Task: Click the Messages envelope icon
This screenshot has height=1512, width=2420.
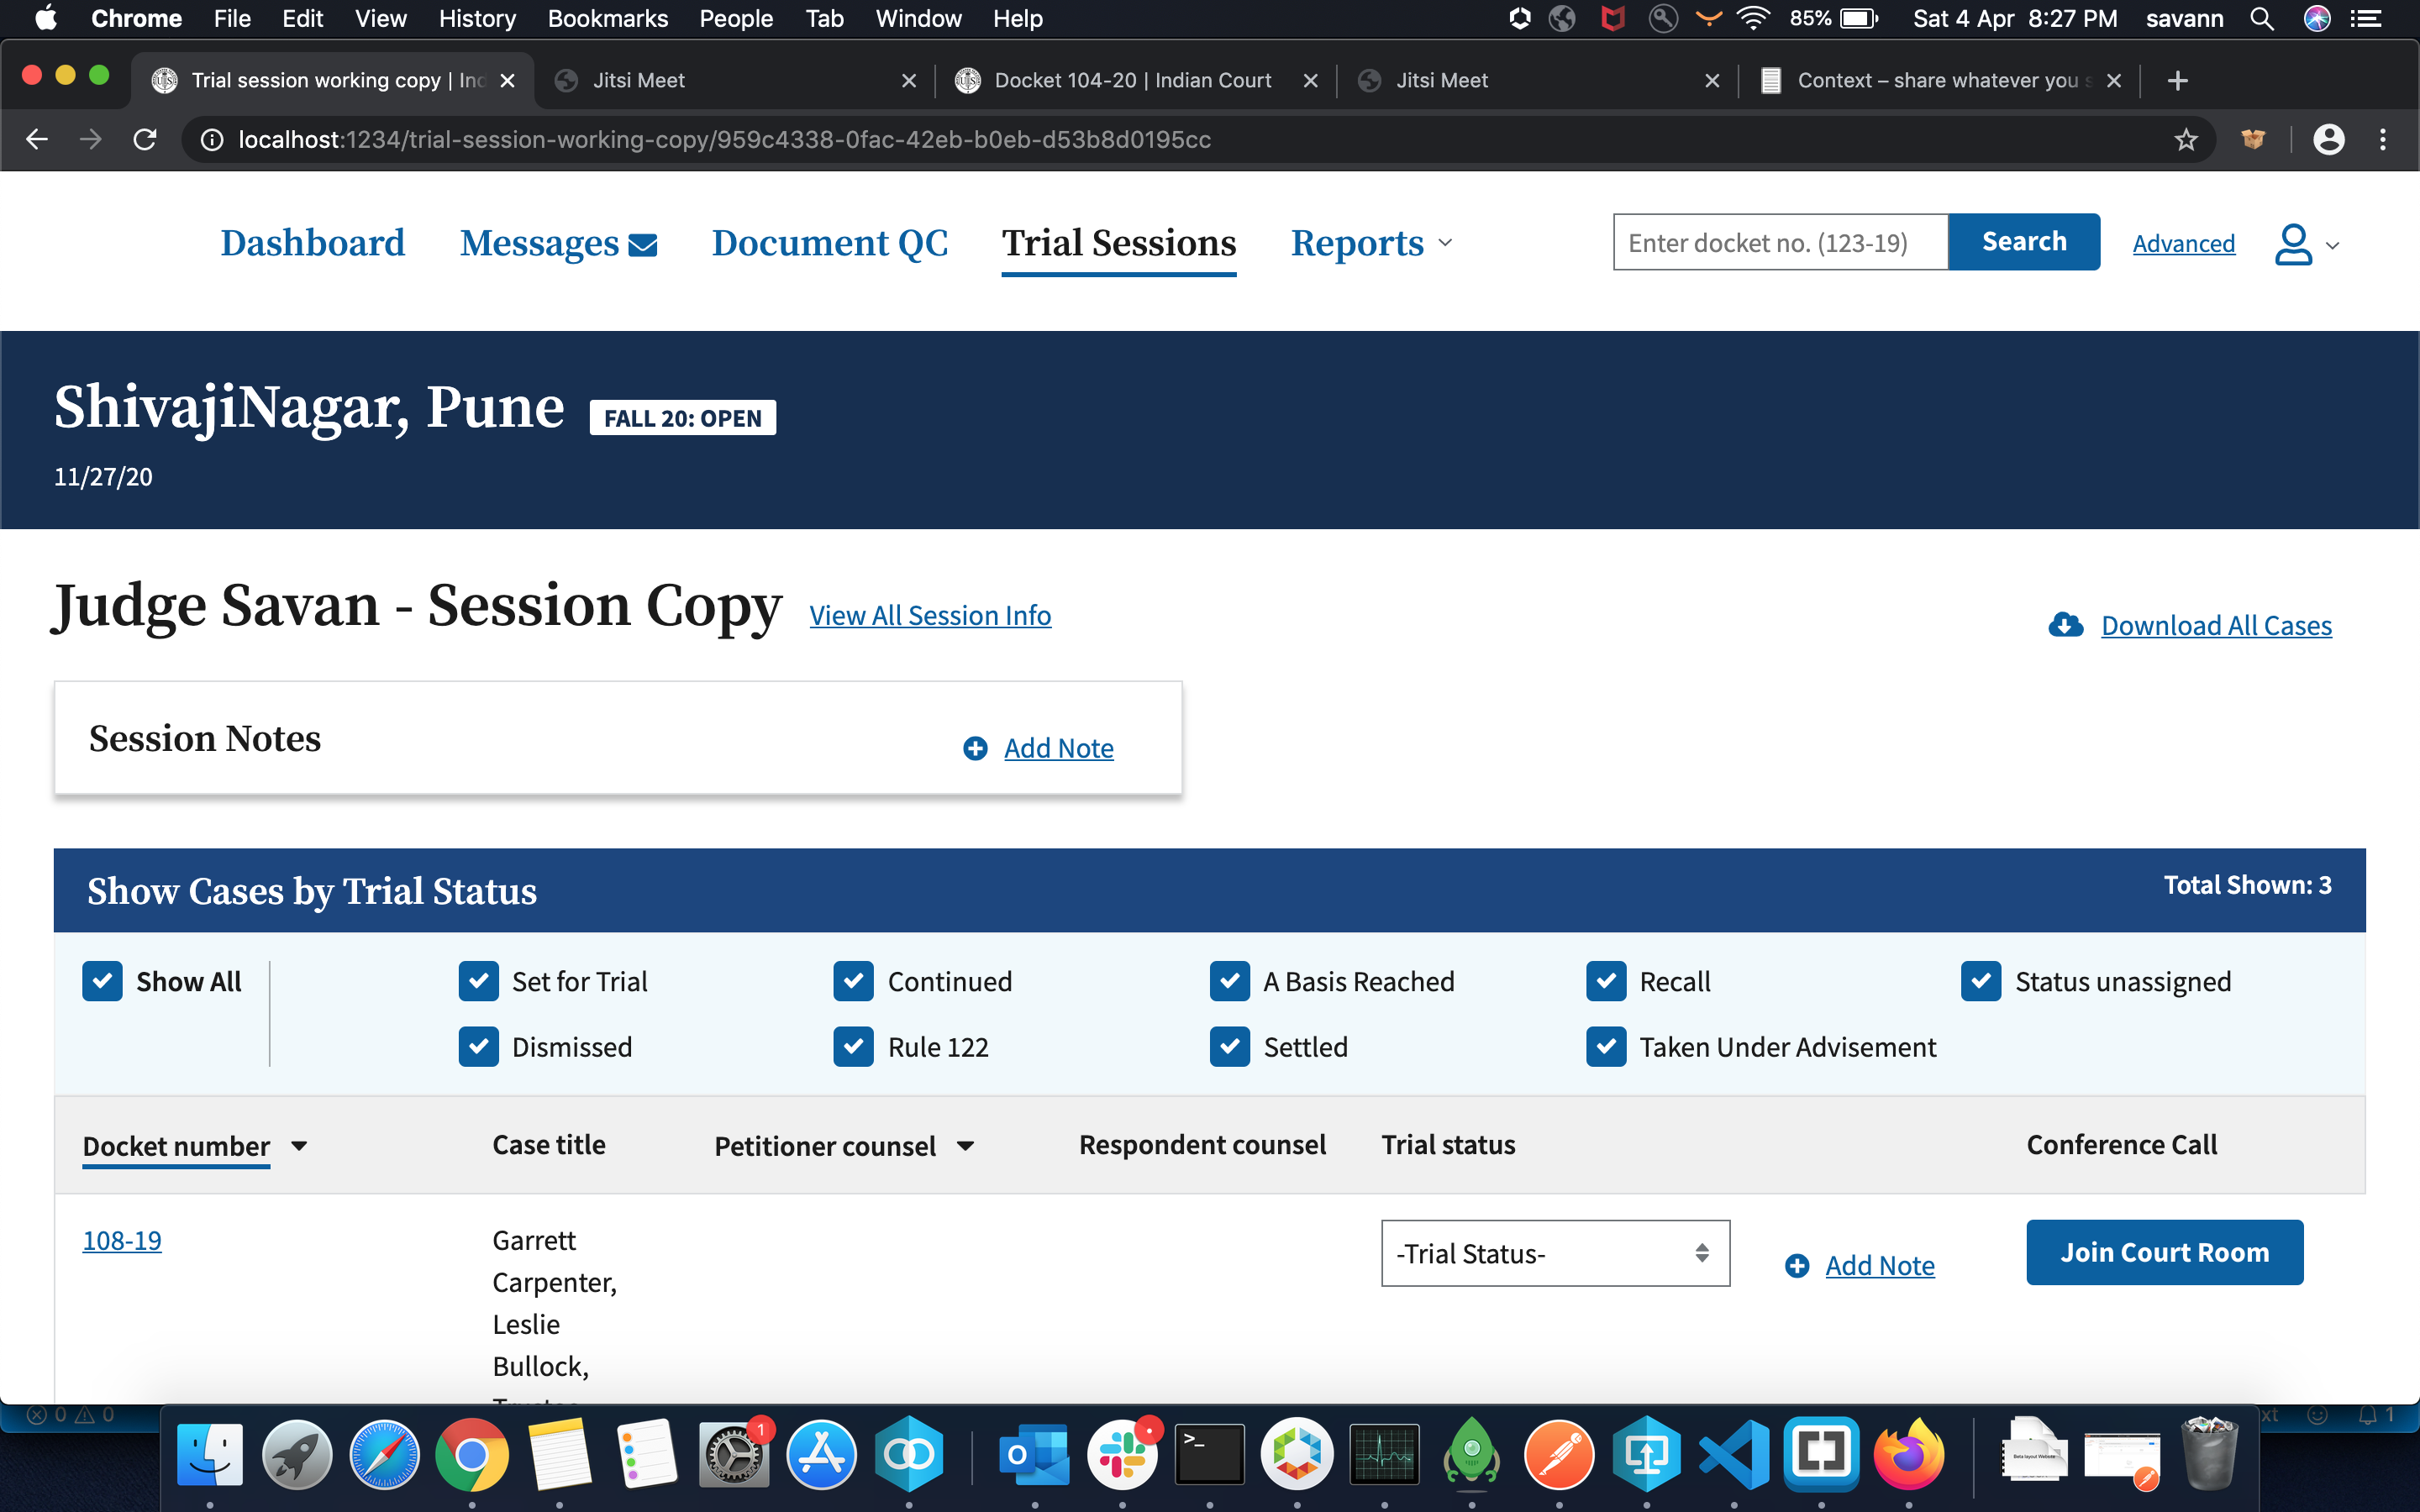Action: (x=642, y=245)
